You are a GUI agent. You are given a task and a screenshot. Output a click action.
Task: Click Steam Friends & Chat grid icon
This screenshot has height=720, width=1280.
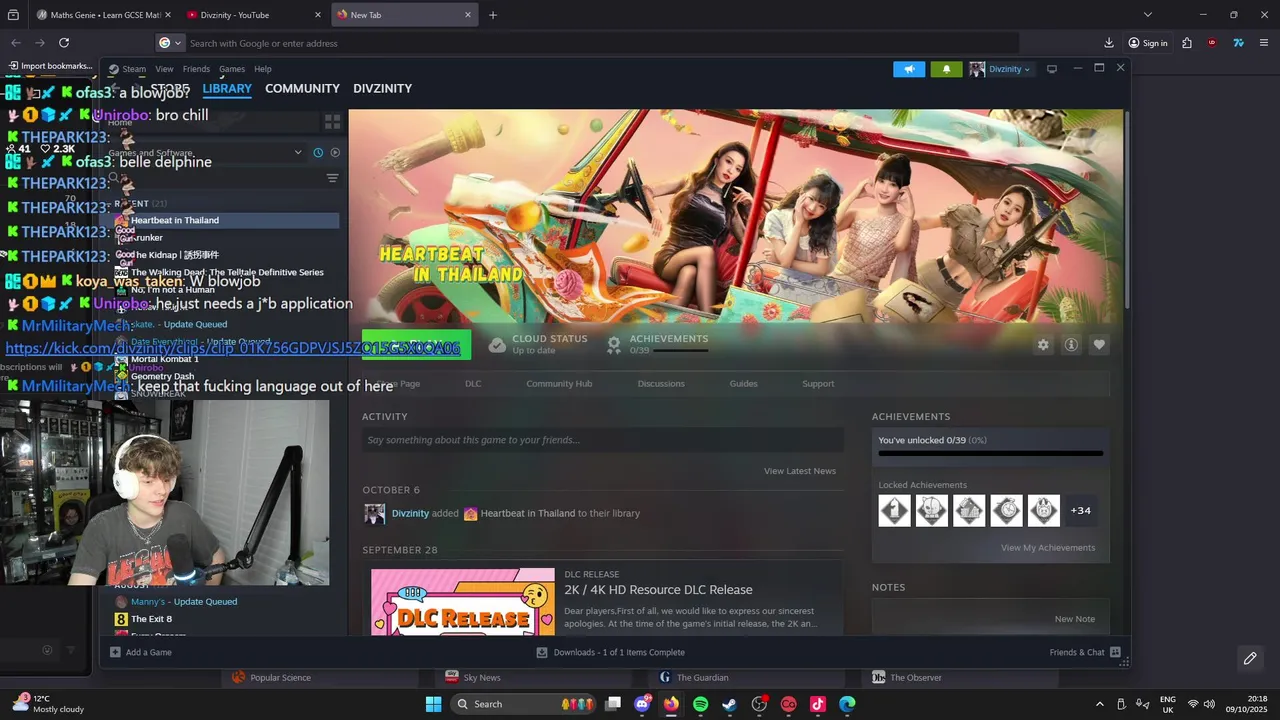[x=1116, y=652]
